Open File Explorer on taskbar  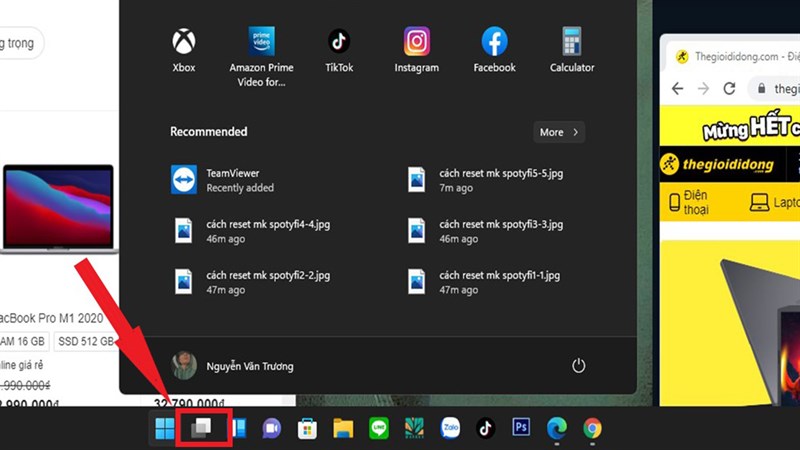[x=343, y=429]
